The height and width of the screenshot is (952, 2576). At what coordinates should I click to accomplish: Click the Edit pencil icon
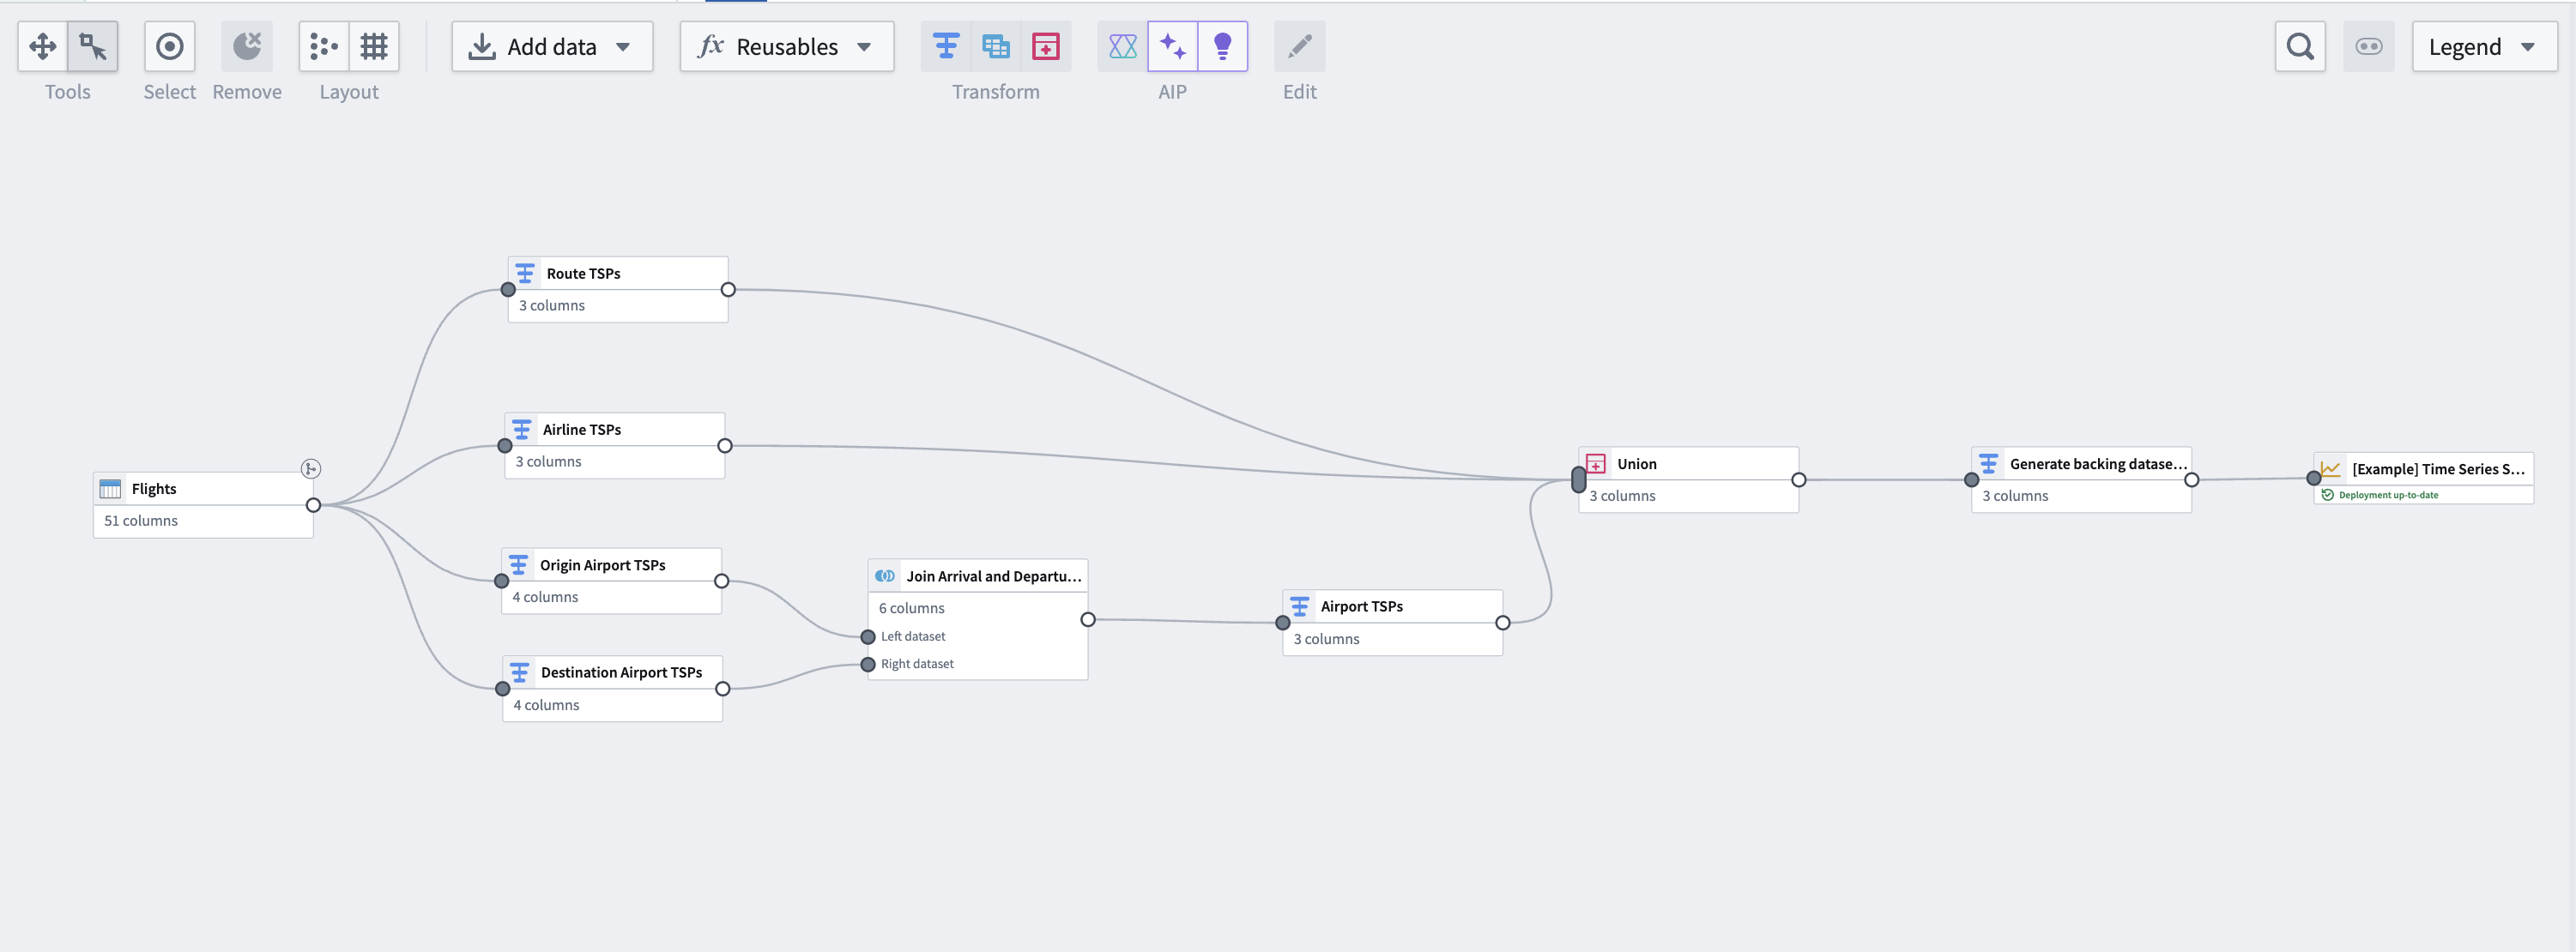(1300, 46)
